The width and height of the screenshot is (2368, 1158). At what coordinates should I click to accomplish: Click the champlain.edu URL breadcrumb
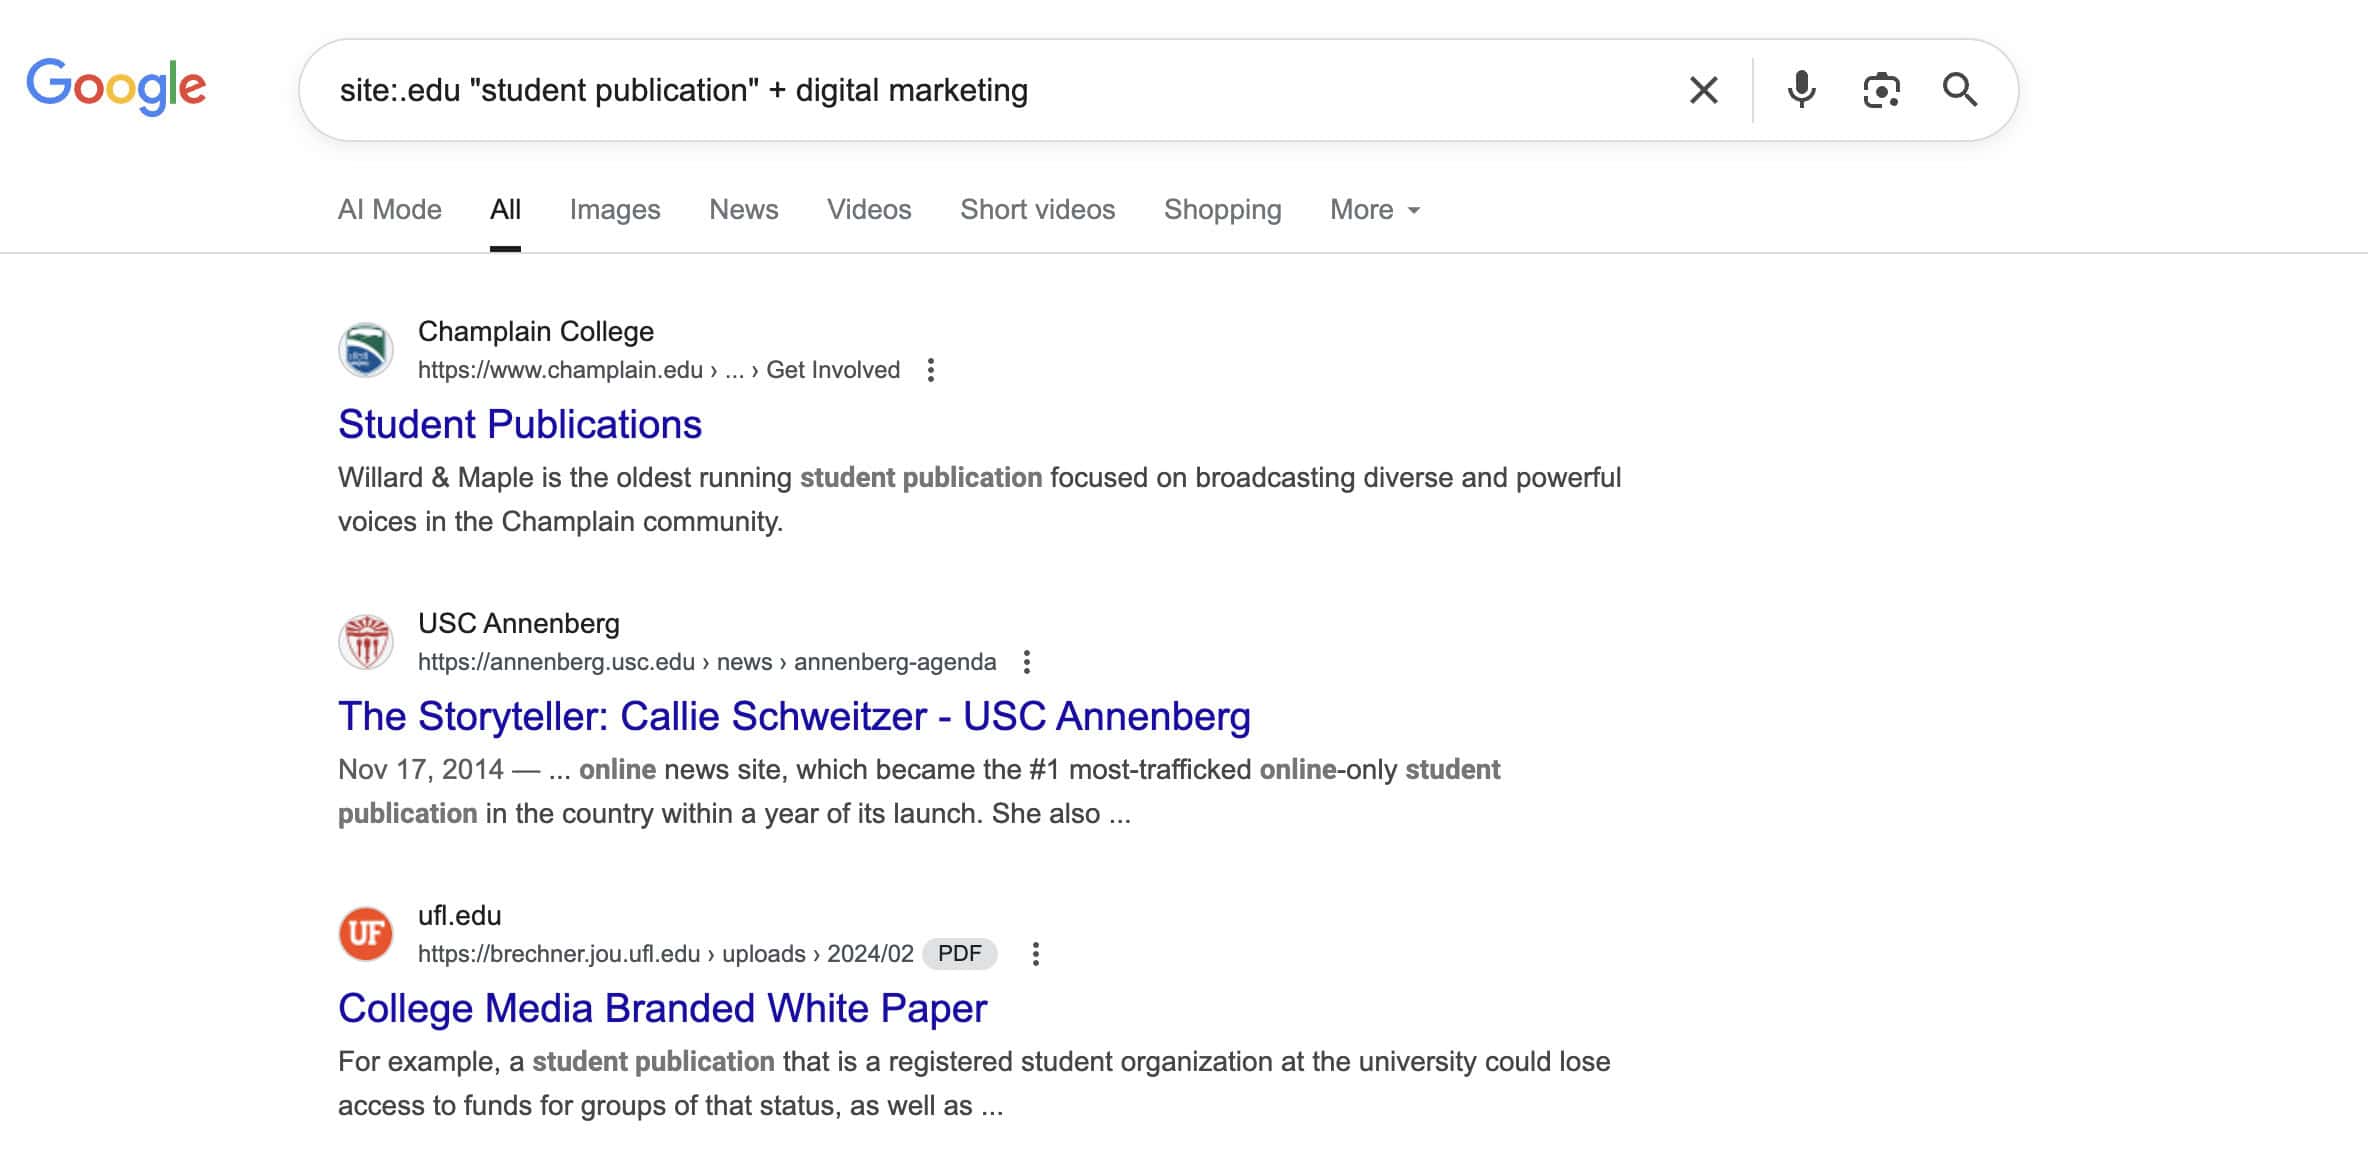pyautogui.click(x=659, y=370)
